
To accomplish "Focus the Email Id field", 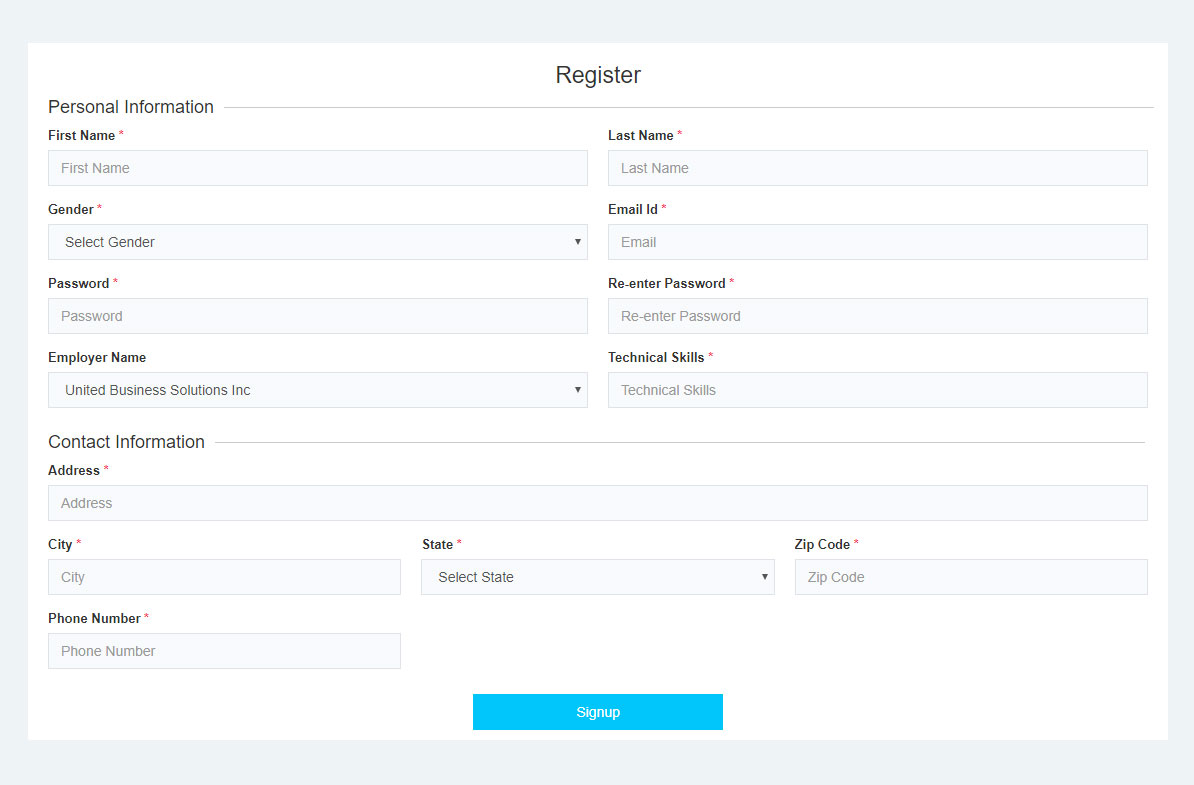I will (877, 242).
